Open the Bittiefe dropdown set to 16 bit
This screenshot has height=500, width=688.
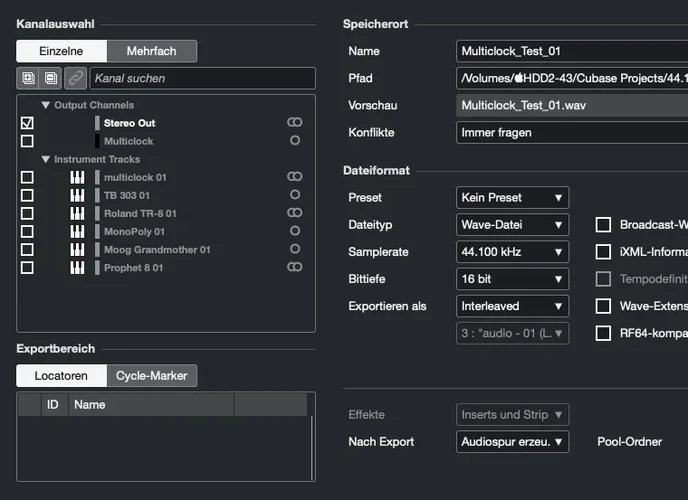pos(512,279)
